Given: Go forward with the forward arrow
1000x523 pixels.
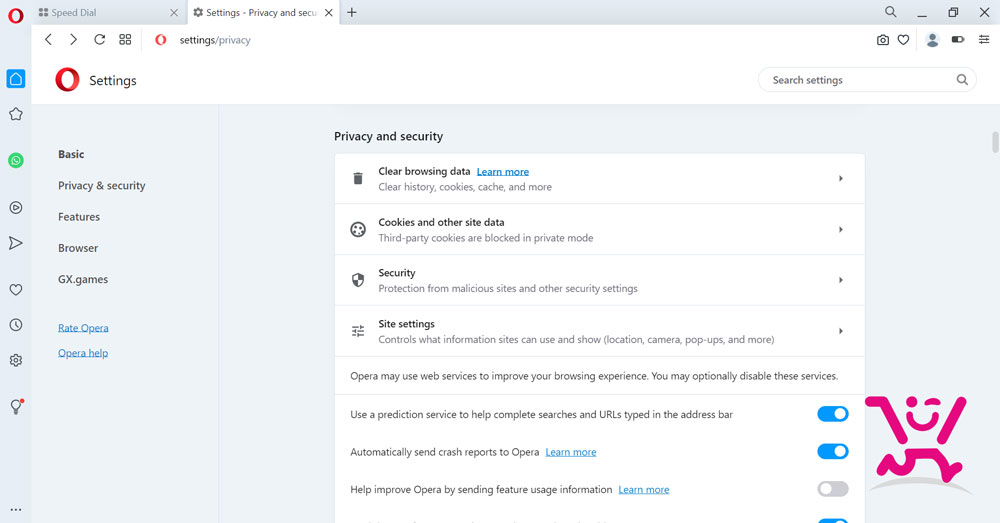Looking at the screenshot, I should 73,40.
